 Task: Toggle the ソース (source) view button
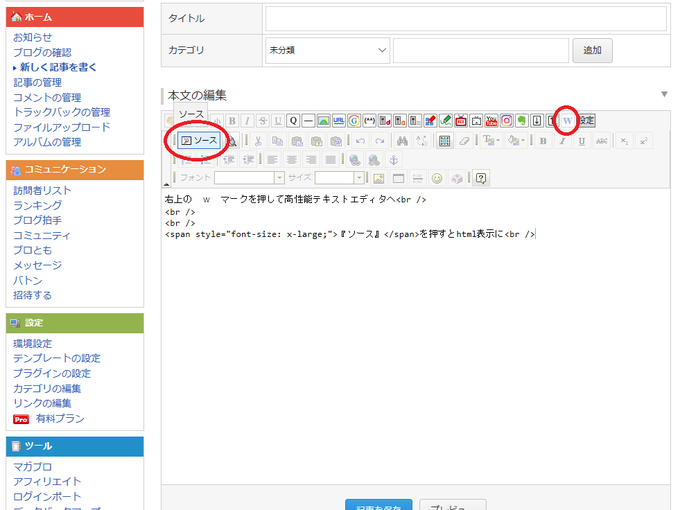[x=199, y=141]
